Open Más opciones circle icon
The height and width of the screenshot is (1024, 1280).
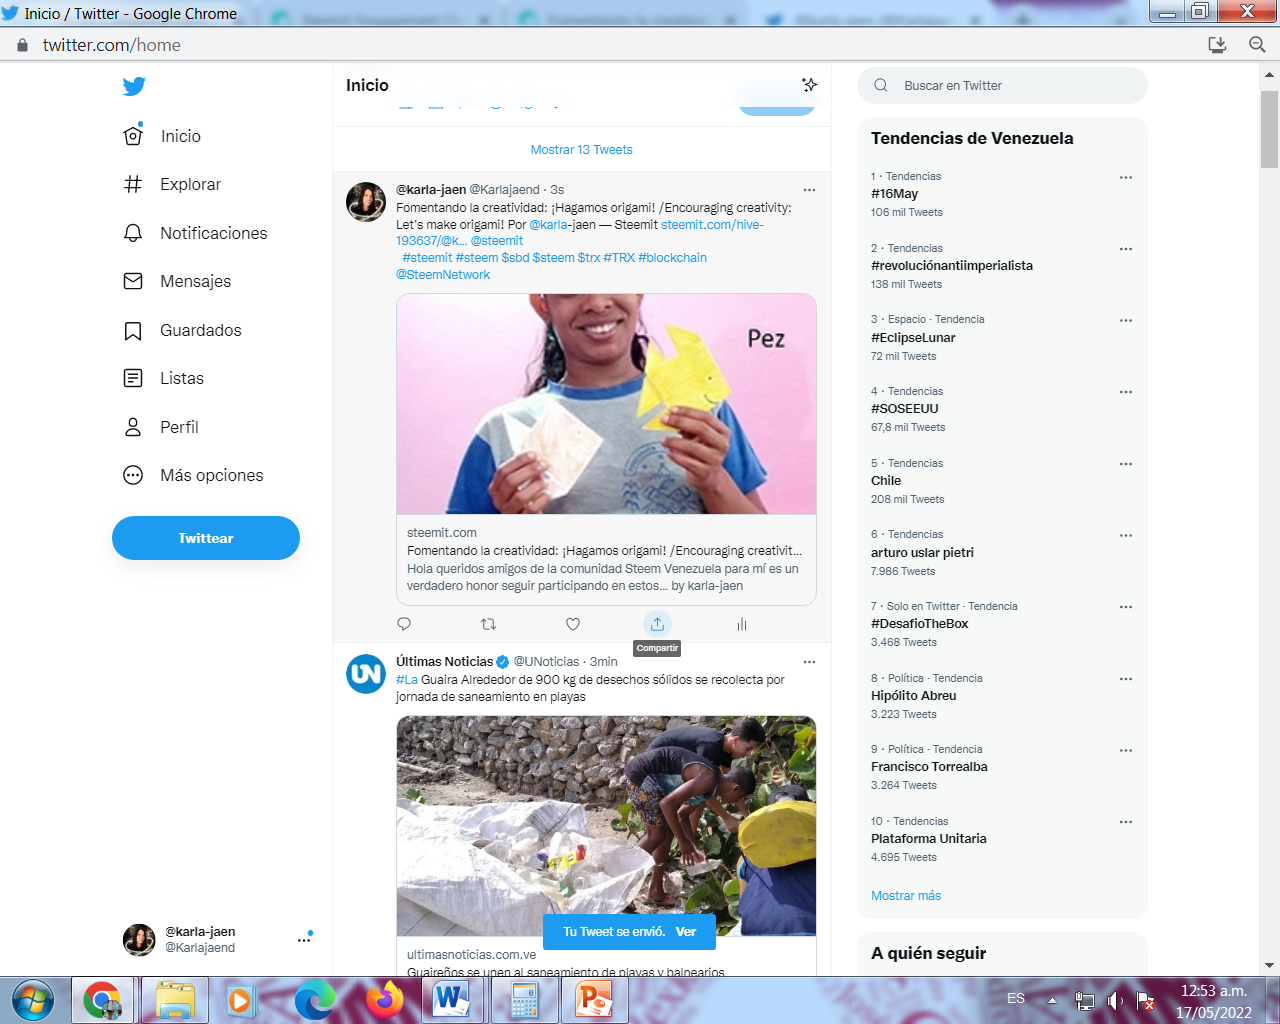pyautogui.click(x=133, y=475)
